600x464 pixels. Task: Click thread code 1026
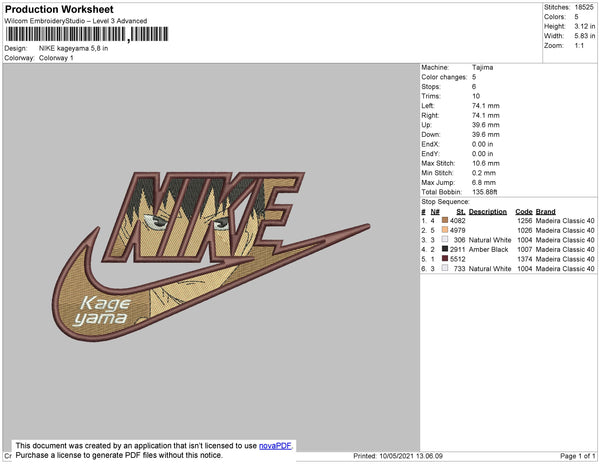click(524, 230)
